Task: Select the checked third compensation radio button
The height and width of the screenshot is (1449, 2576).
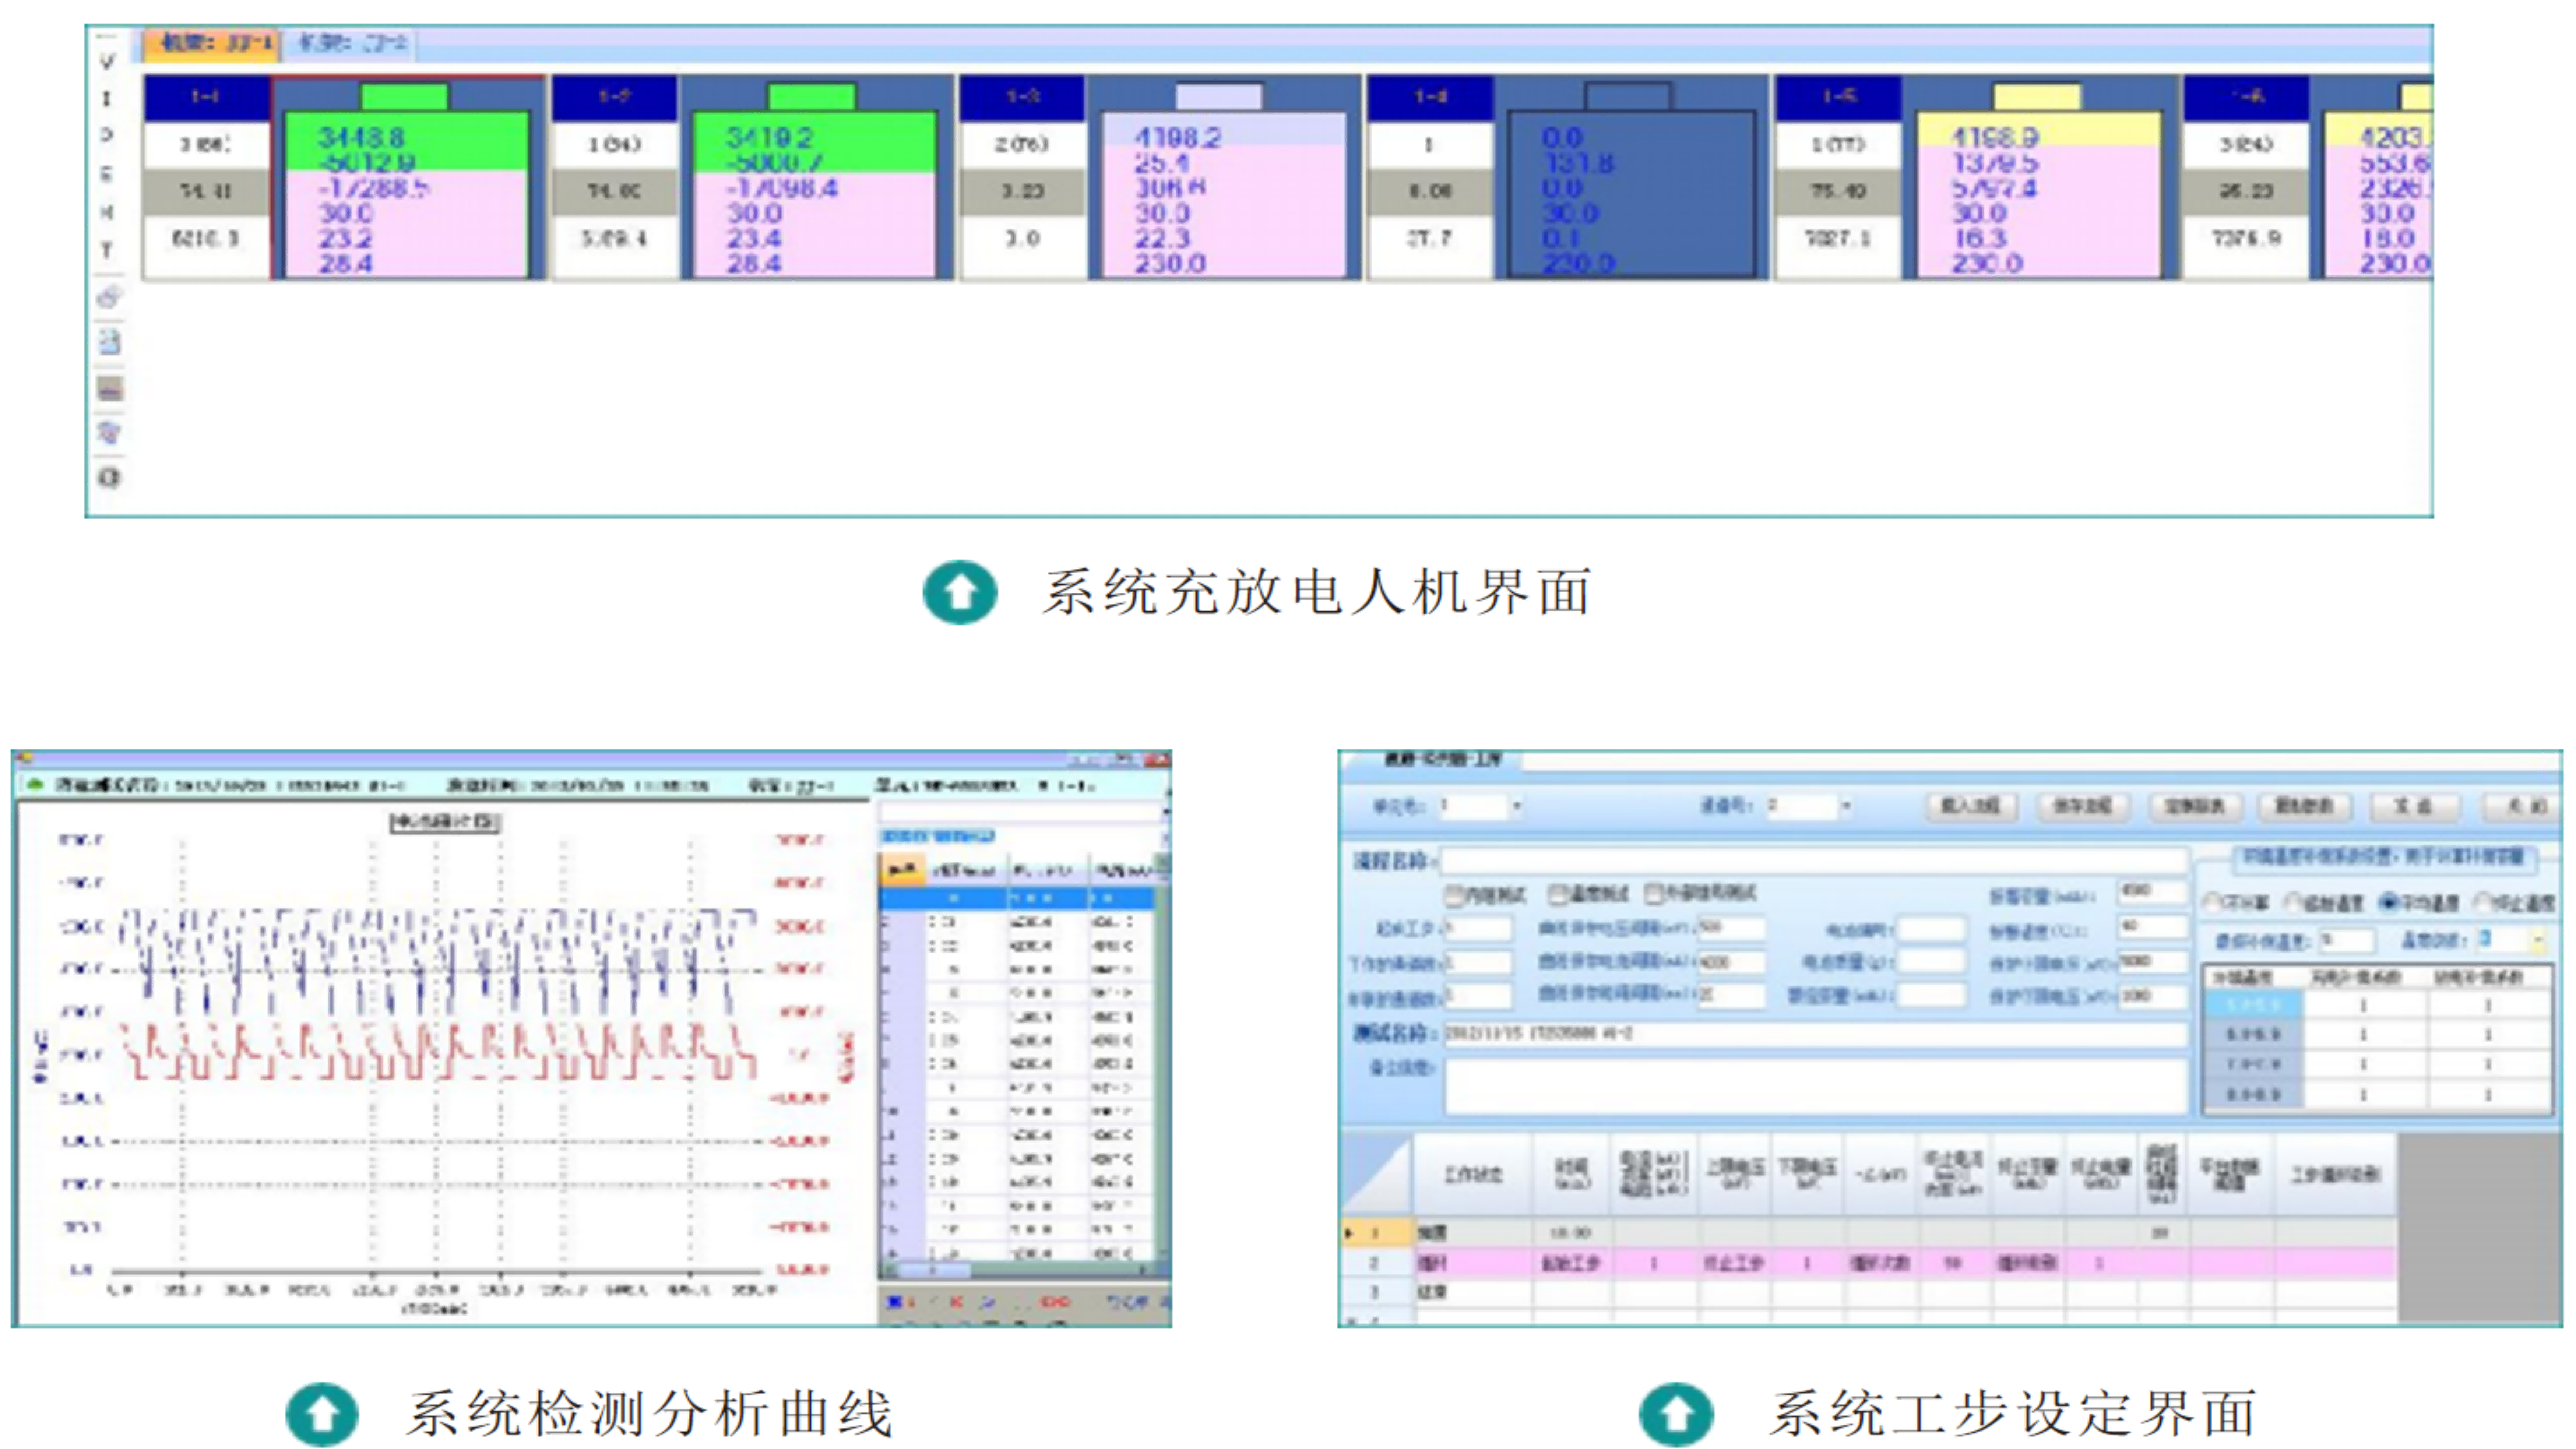Action: pyautogui.click(x=2388, y=903)
